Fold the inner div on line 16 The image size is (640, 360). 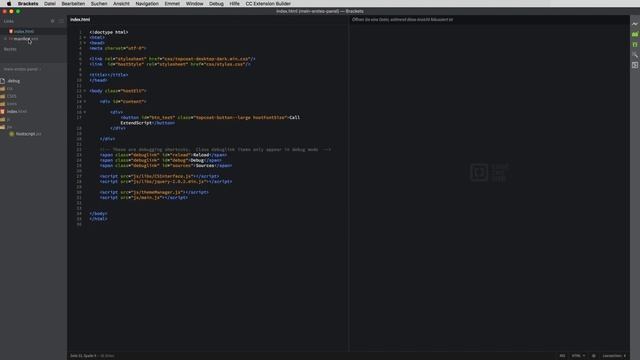coord(85,112)
